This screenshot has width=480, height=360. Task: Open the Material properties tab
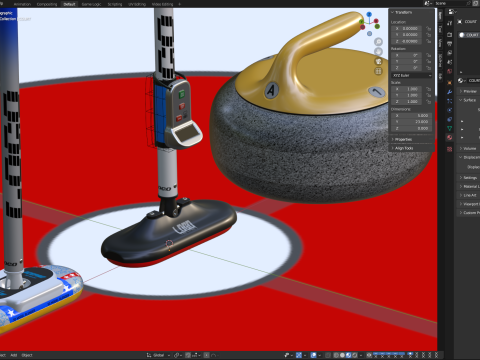point(450,137)
